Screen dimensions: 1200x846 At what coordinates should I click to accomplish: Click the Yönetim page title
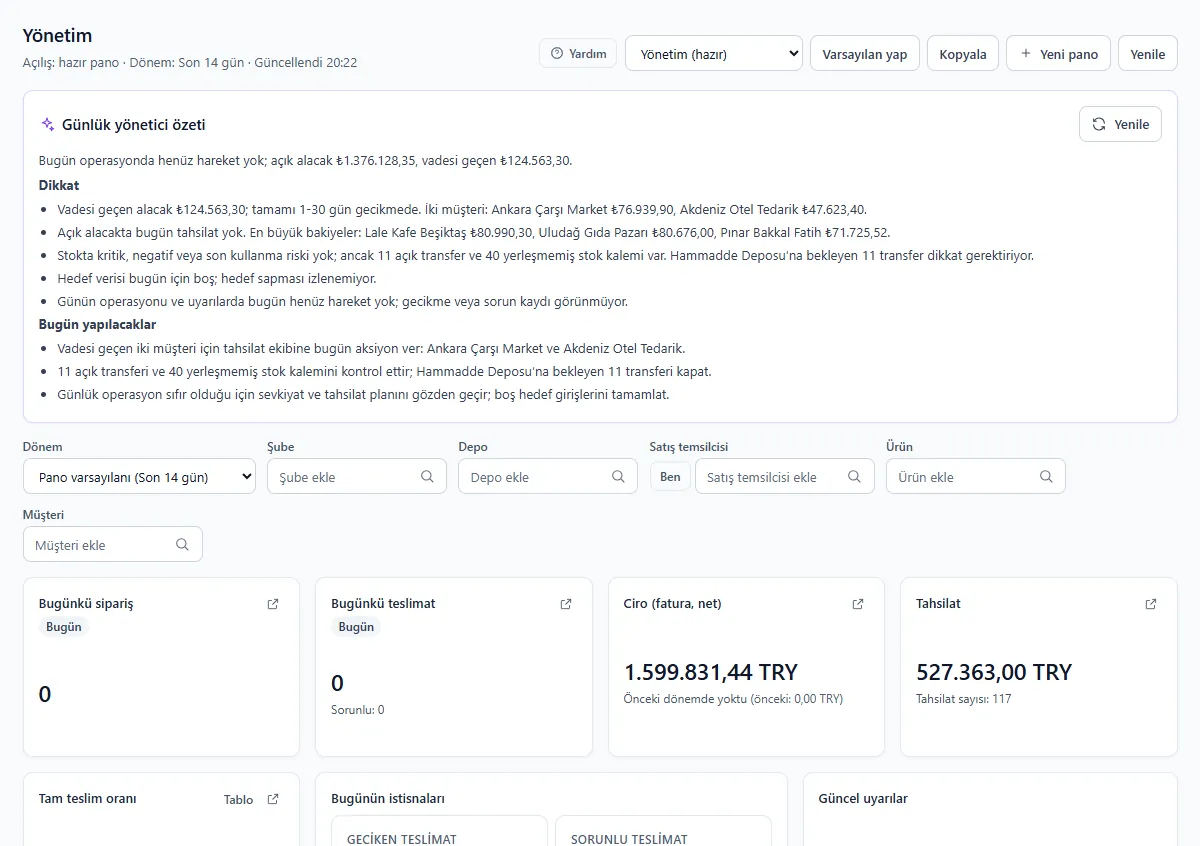(58, 35)
